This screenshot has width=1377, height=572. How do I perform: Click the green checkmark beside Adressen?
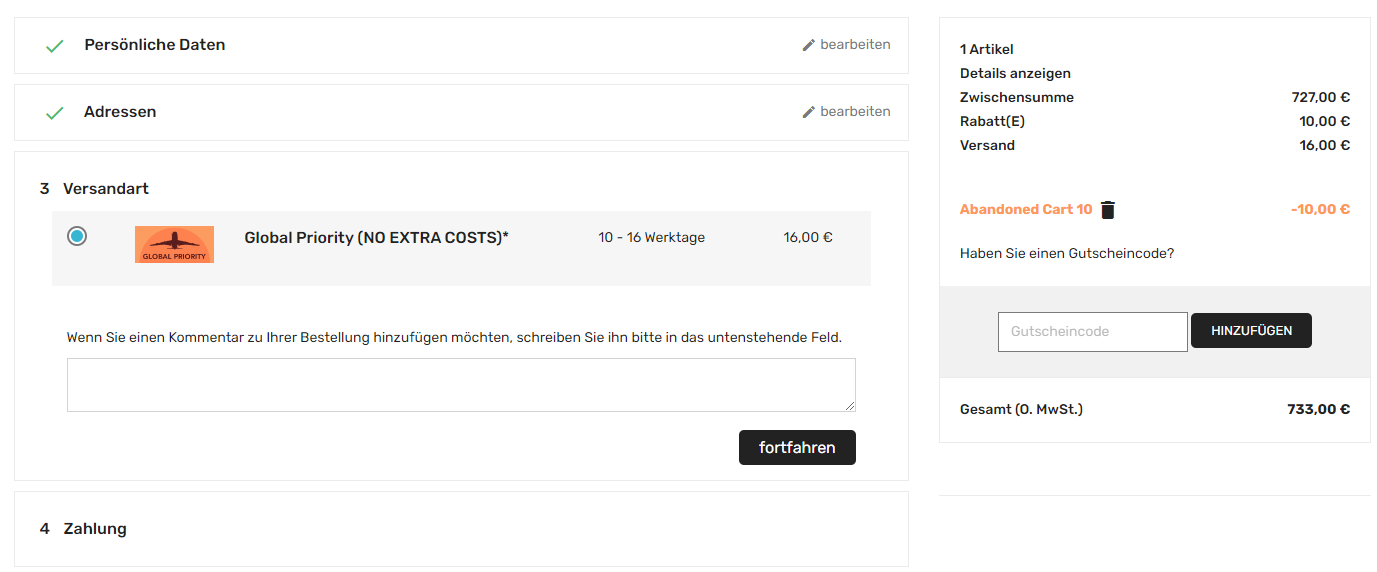point(55,113)
